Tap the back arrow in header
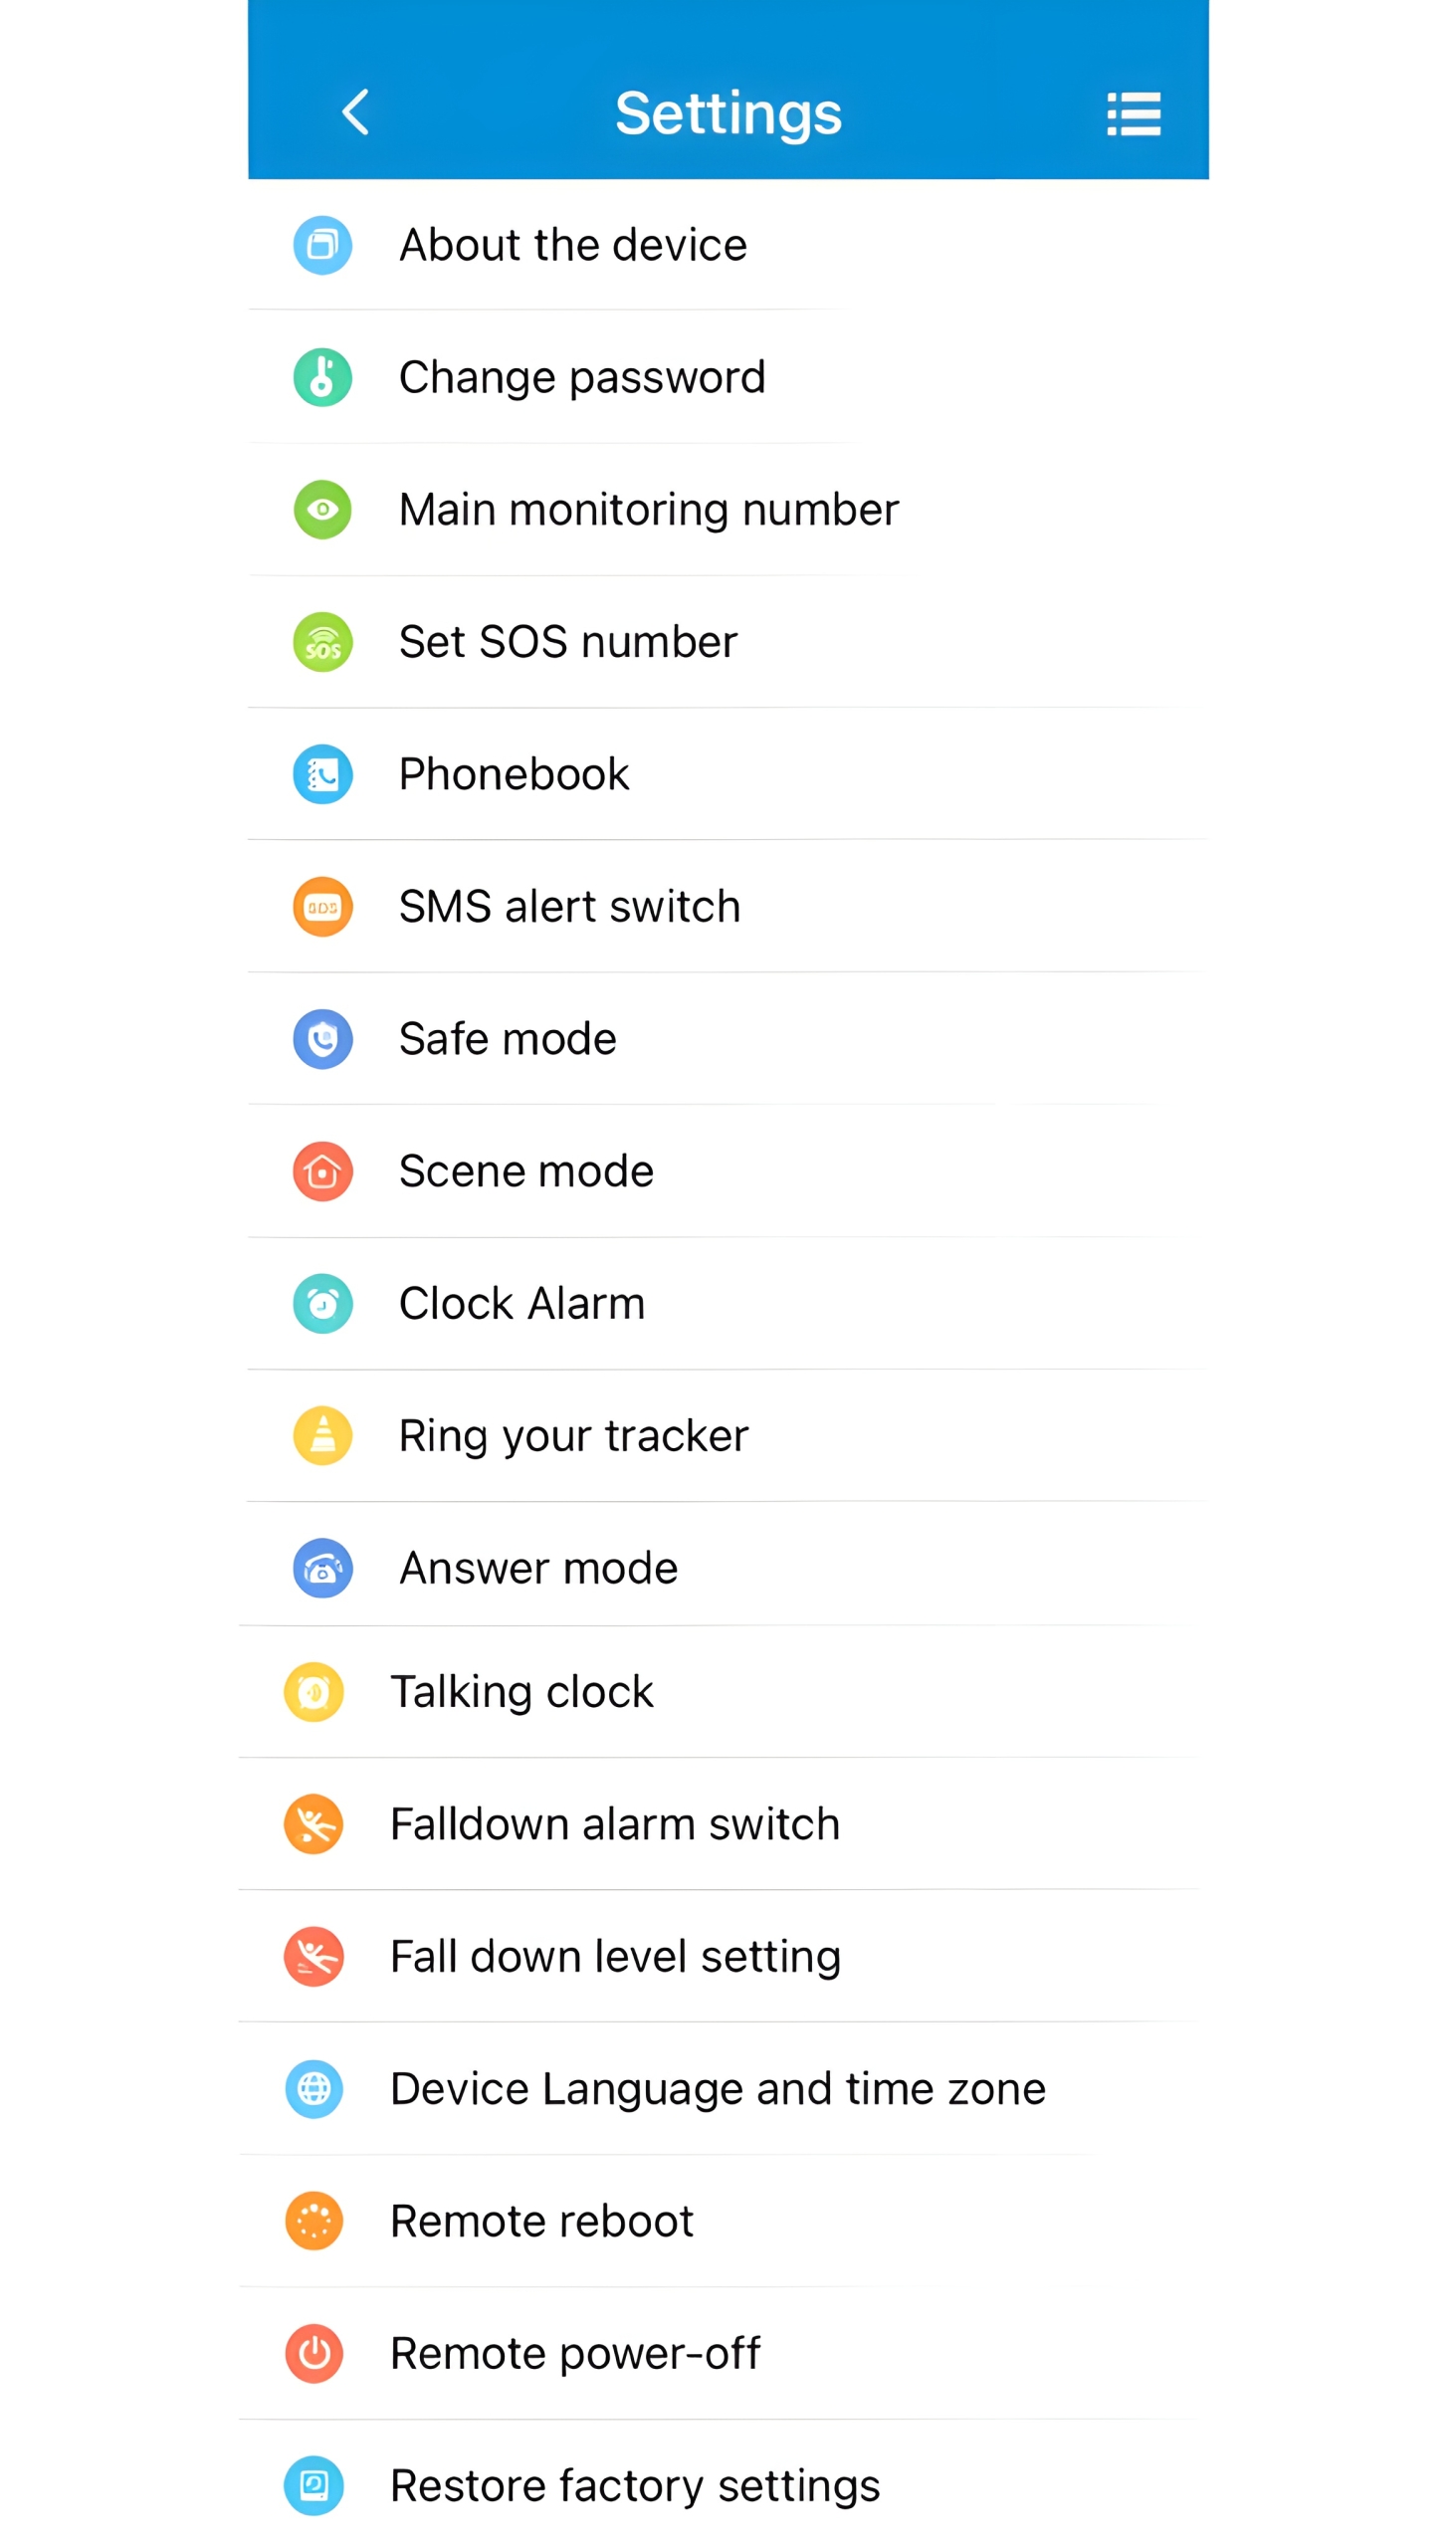Image resolution: width=1456 pixels, height=2548 pixels. tap(356, 111)
